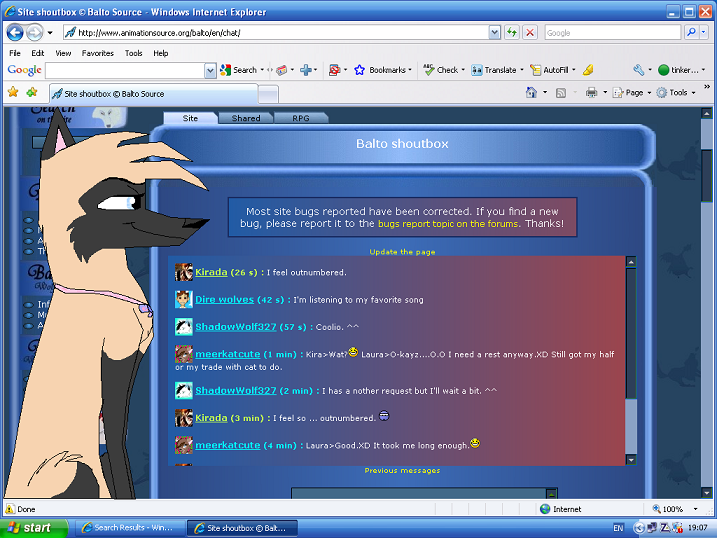717x538 pixels.
Task: Open the View menu
Action: click(x=63, y=53)
